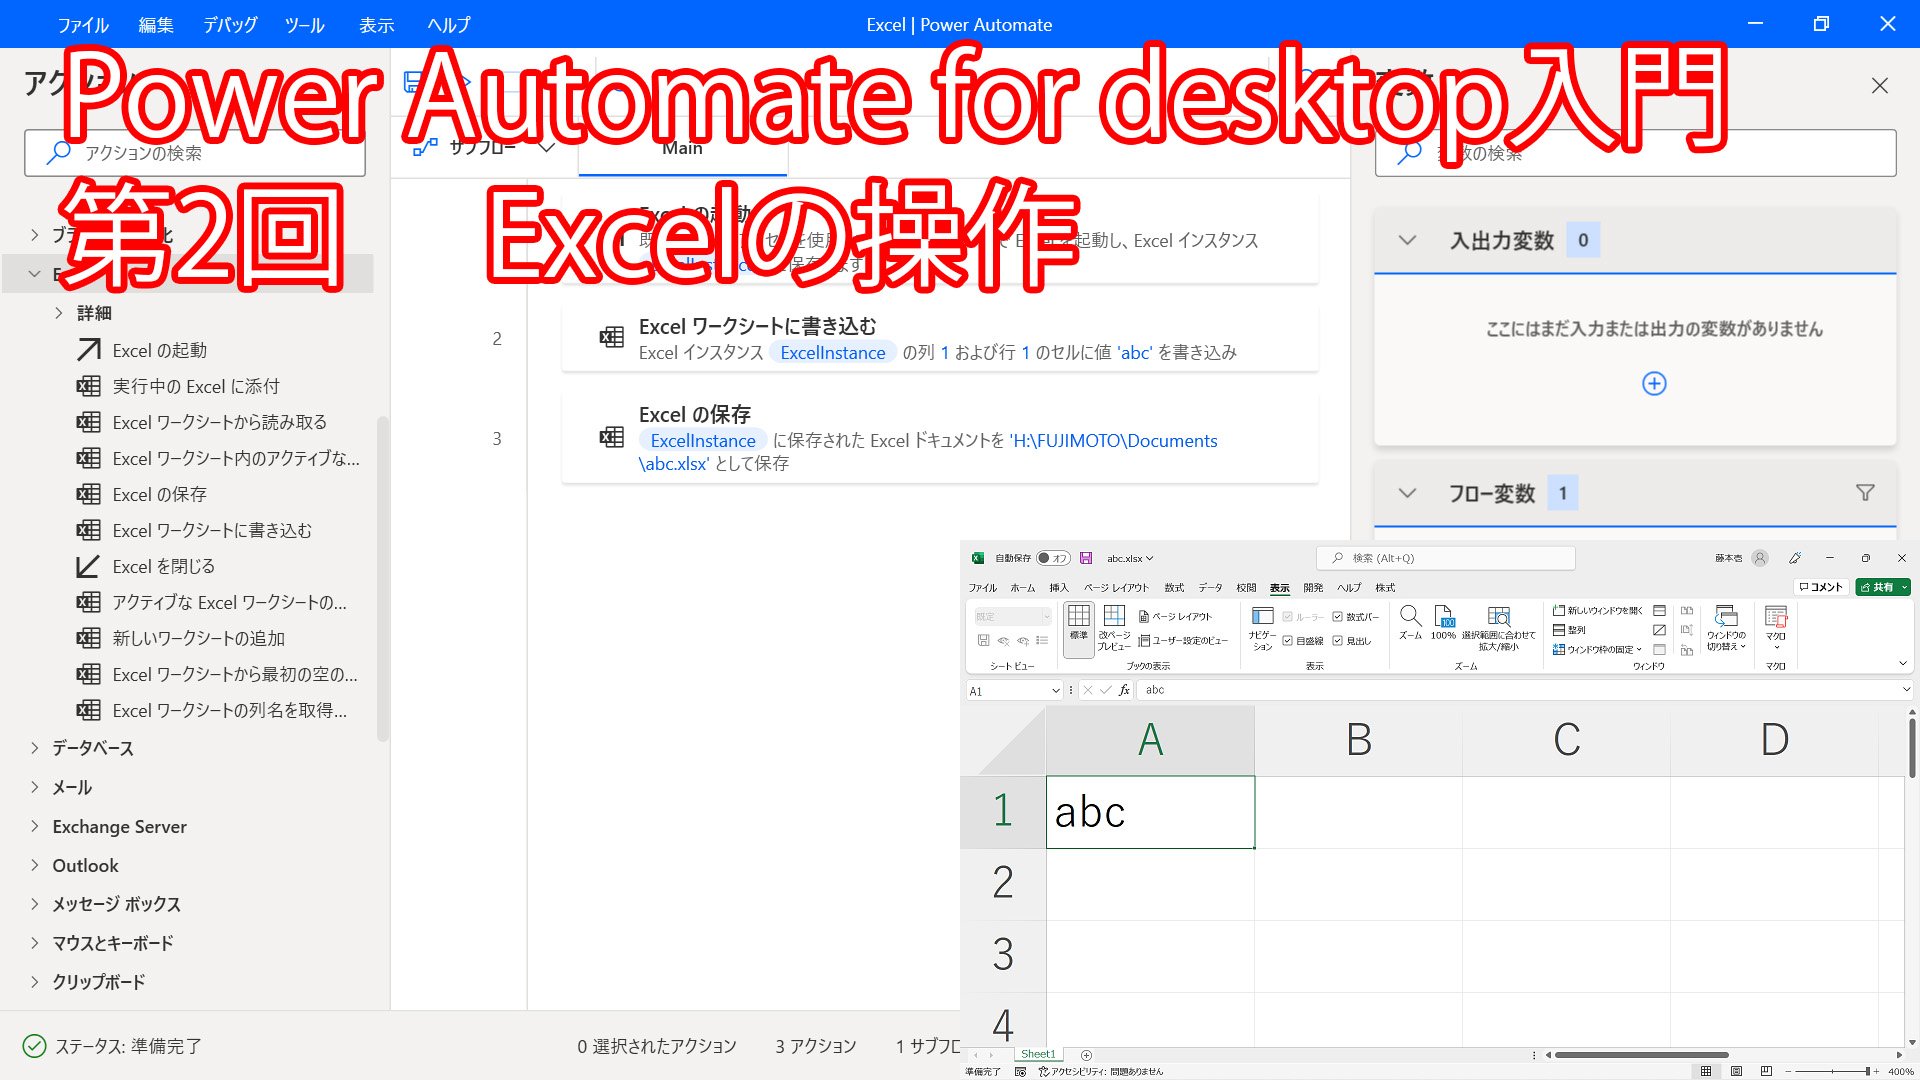Open the ウィンドウ枠の固定 dropdown
The height and width of the screenshot is (1080, 1920).
point(1597,649)
